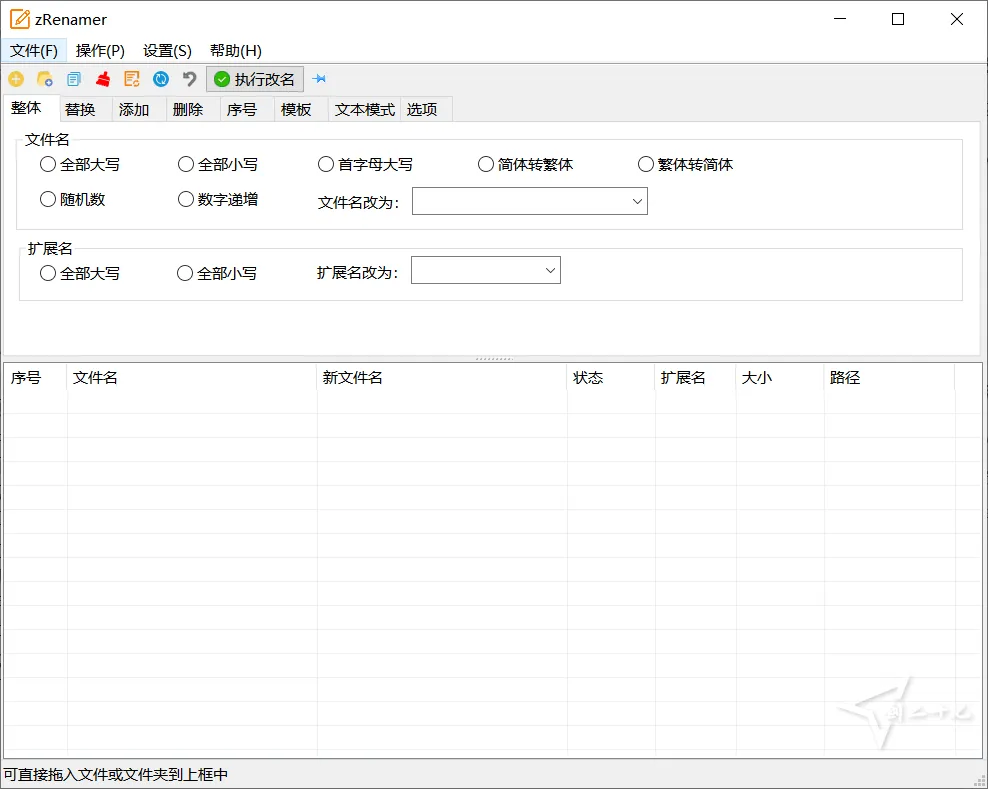Select 全部小写 under 扩展名 section
This screenshot has height=789, width=988.
184,272
